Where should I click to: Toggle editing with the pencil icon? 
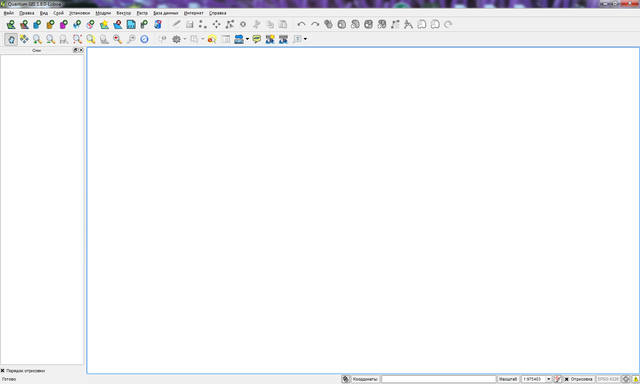pyautogui.click(x=176, y=24)
